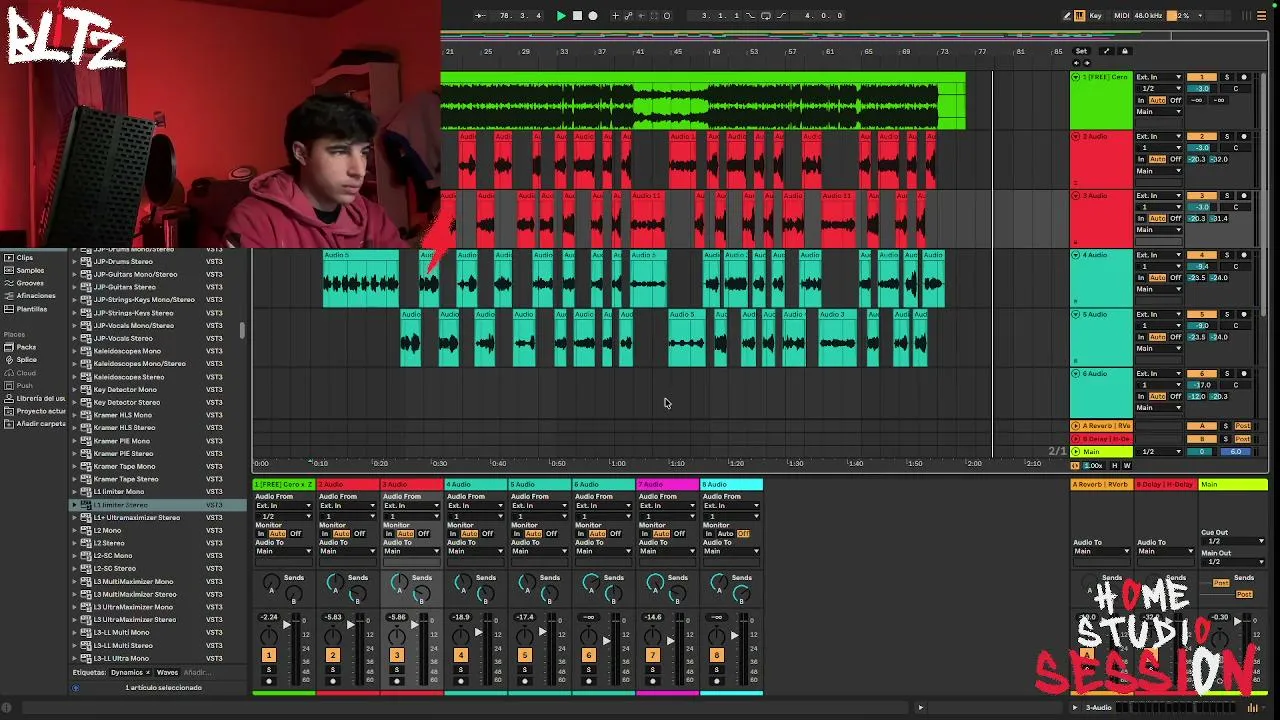Open Plantillas category in browser
Image resolution: width=1280 pixels, height=720 pixels.
32,309
